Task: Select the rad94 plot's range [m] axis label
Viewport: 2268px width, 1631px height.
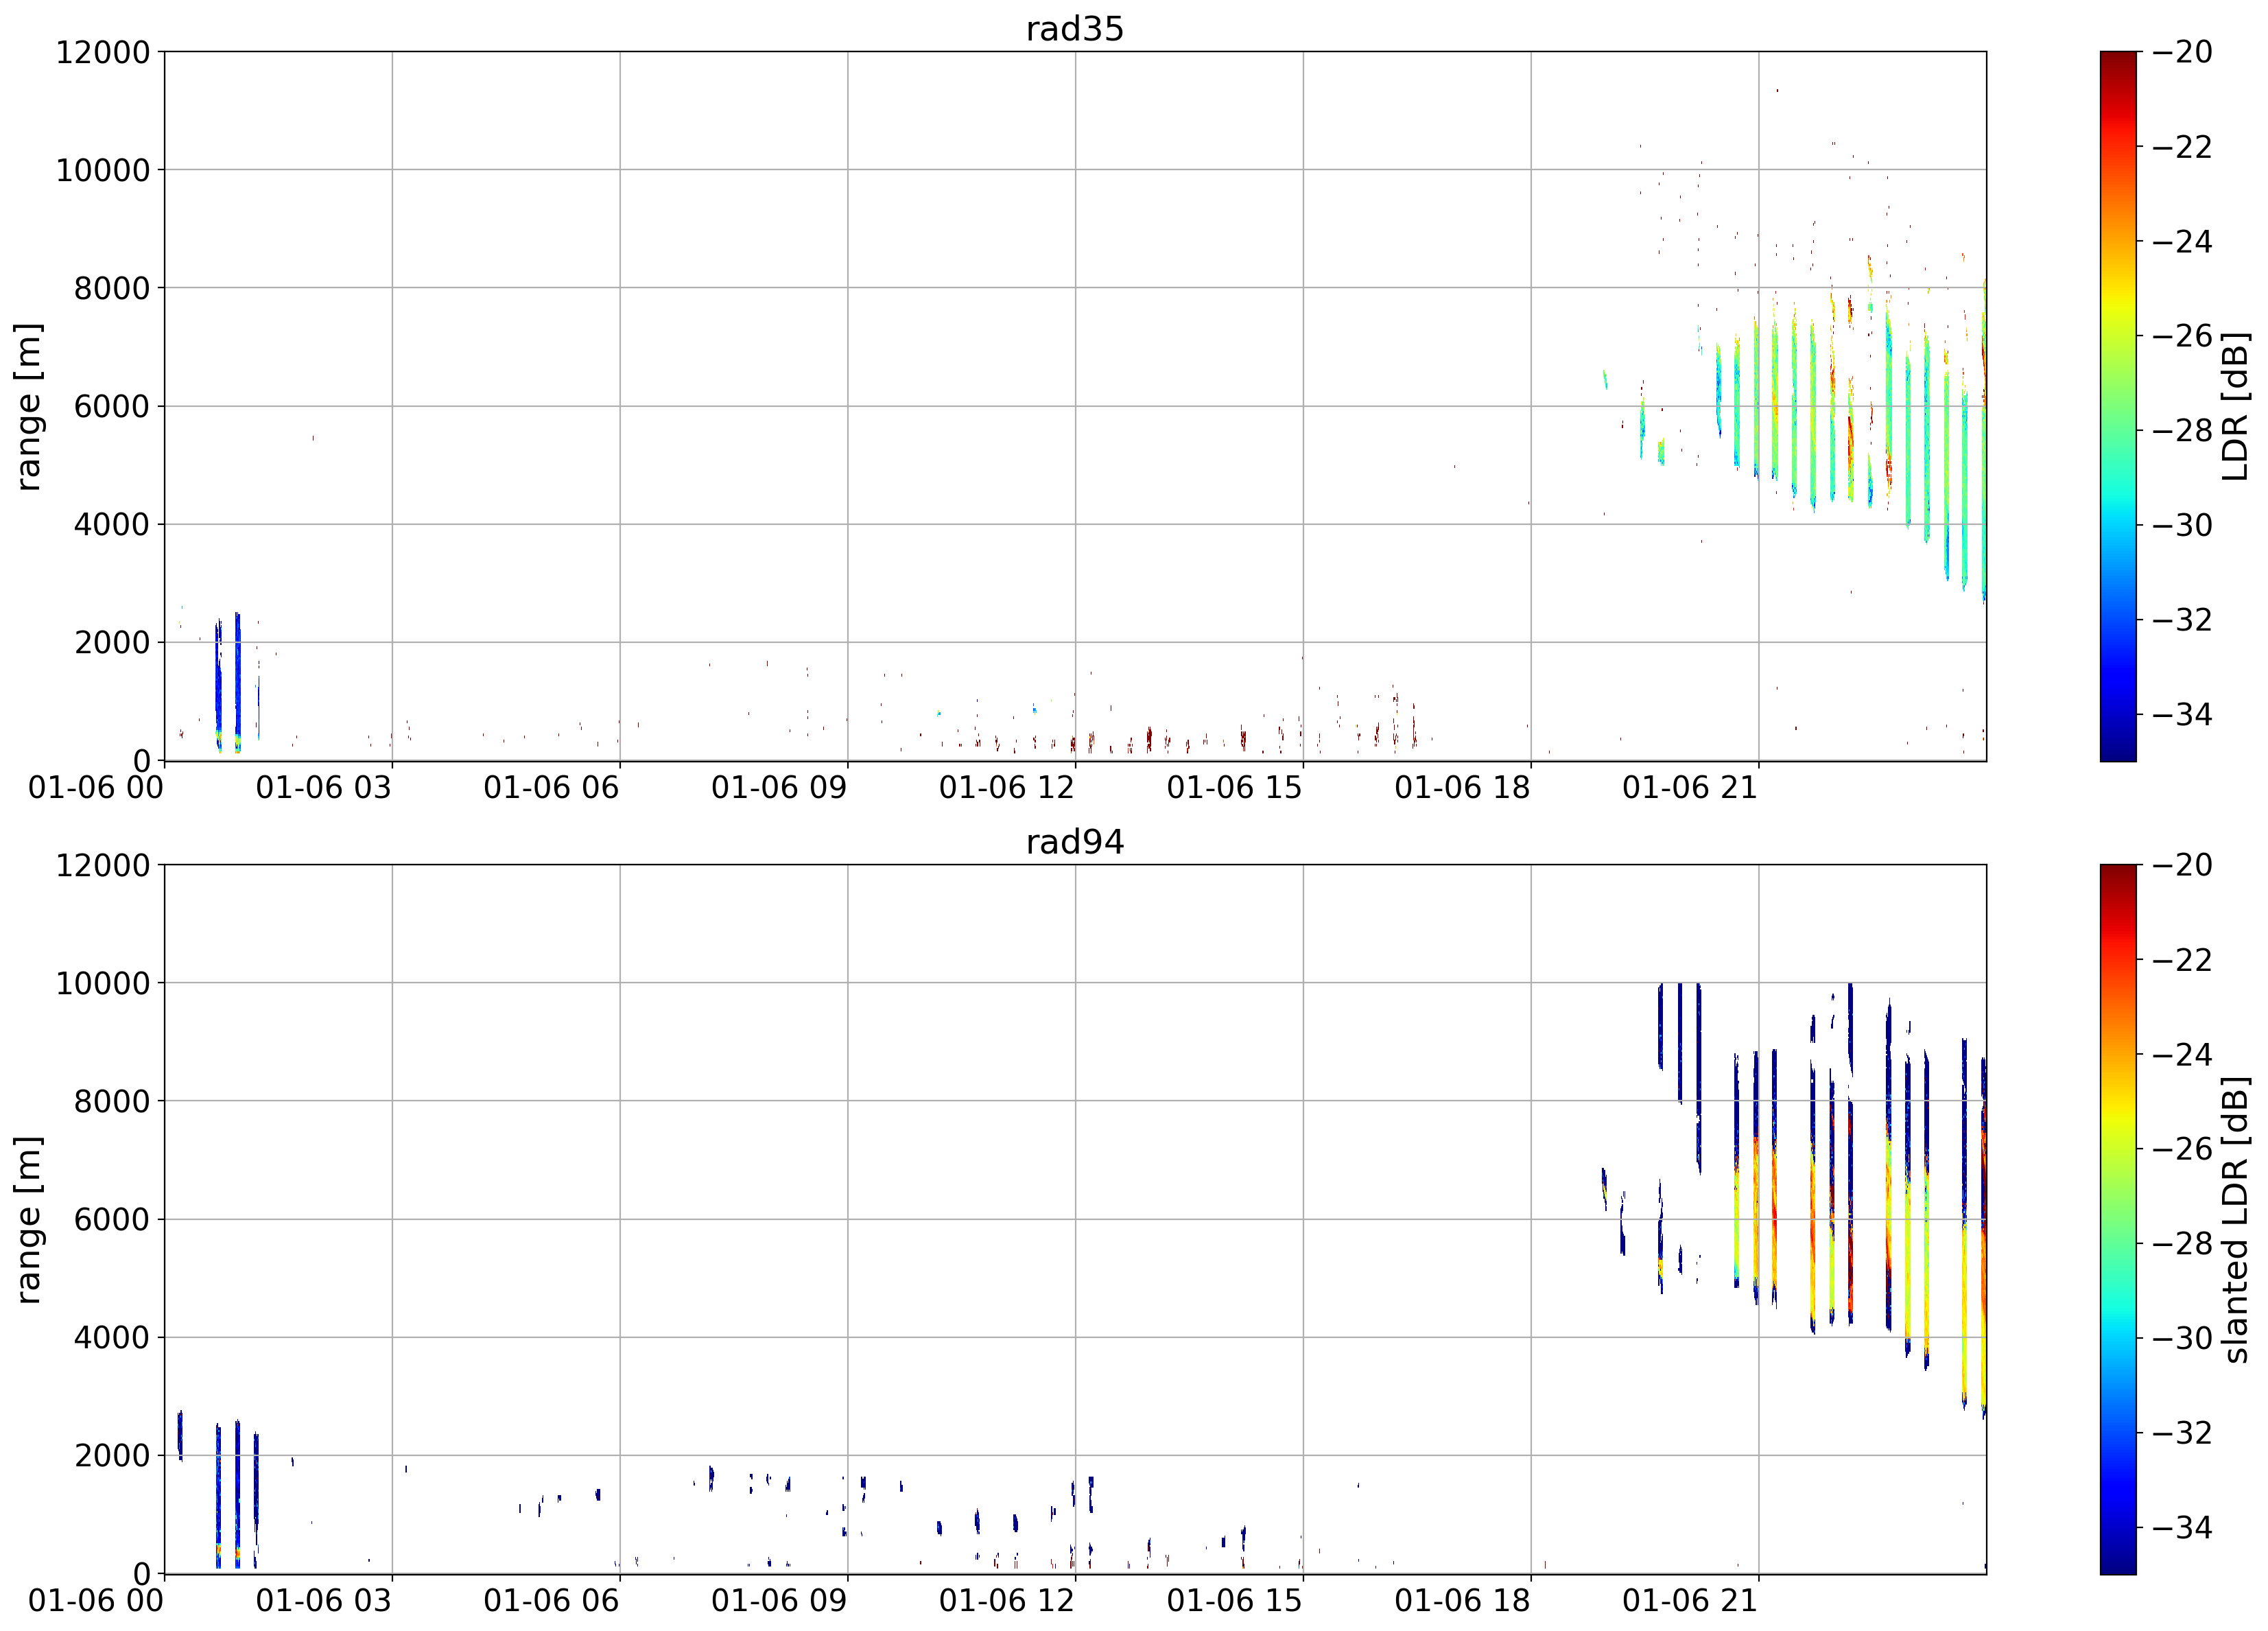Action: point(28,1219)
